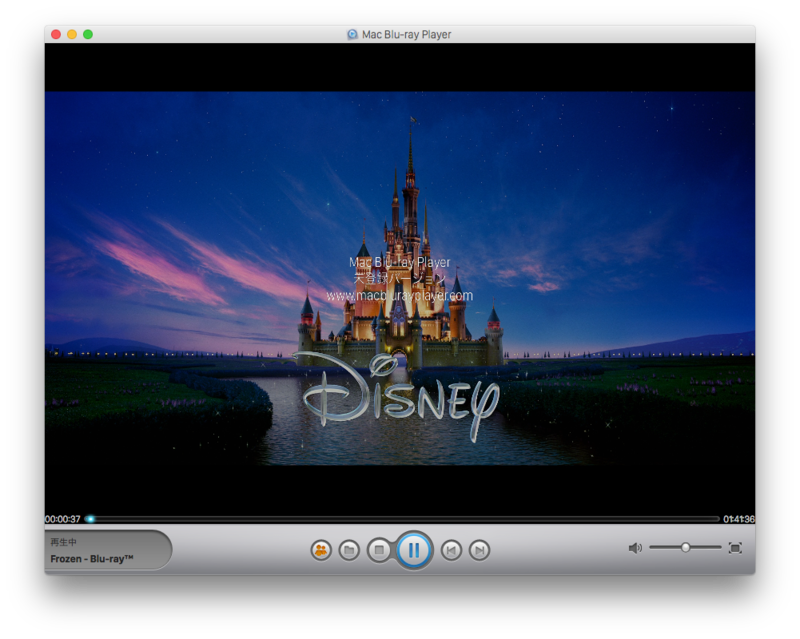Click the Mac Blu-ray Player window title
The height and width of the screenshot is (639, 800).
click(x=406, y=34)
